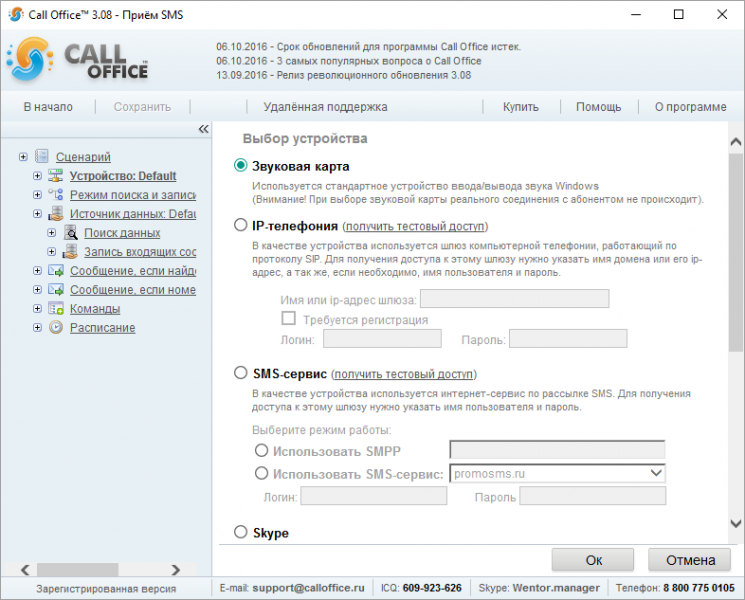
Task: Open Помощь menu item
Action: (598, 107)
